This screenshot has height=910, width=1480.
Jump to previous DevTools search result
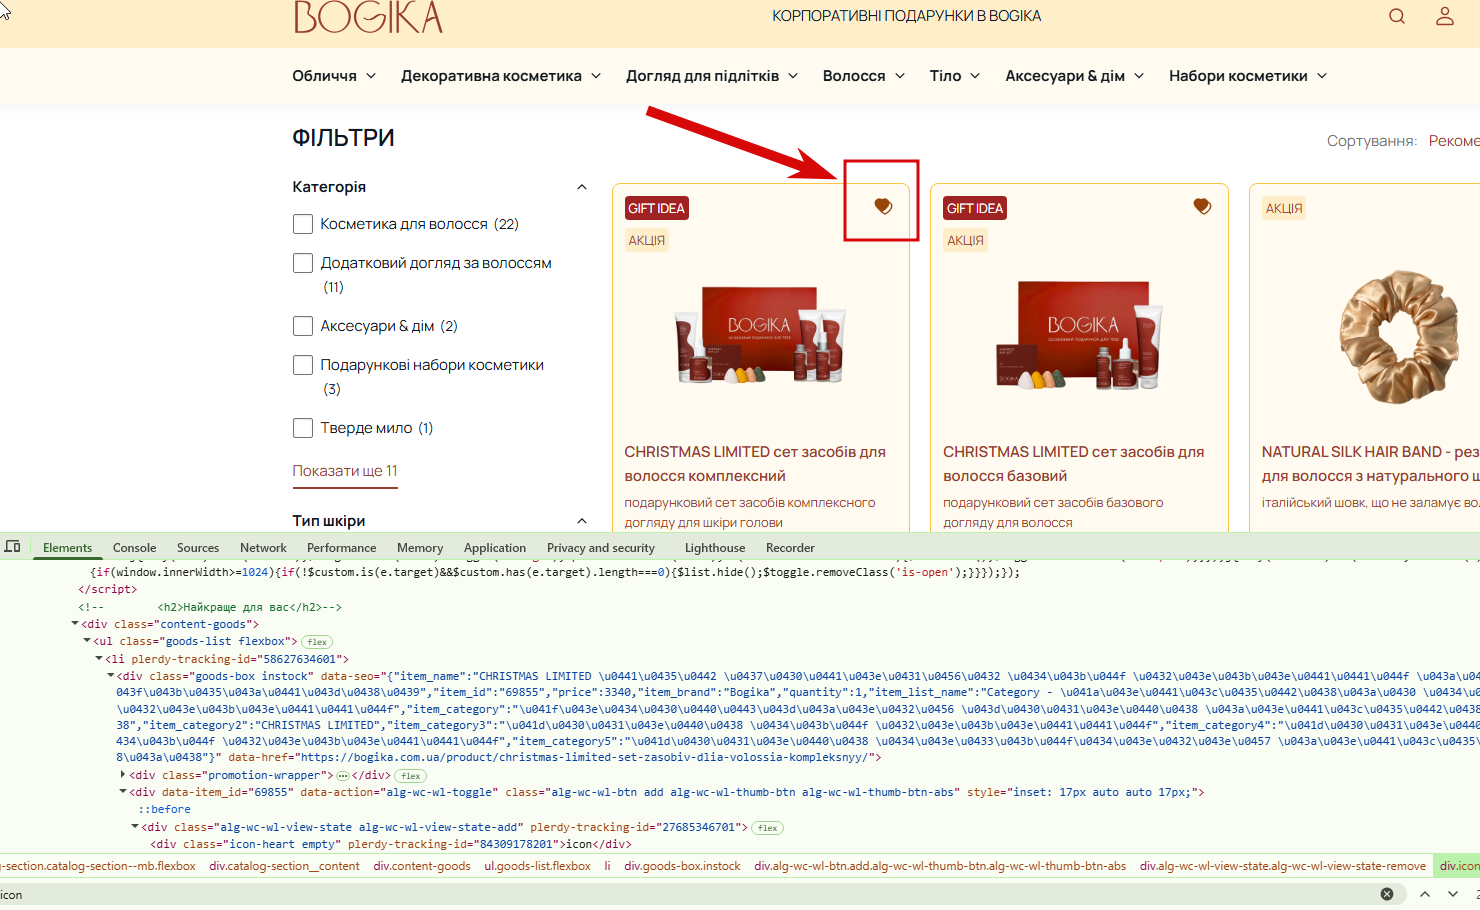[1425, 894]
